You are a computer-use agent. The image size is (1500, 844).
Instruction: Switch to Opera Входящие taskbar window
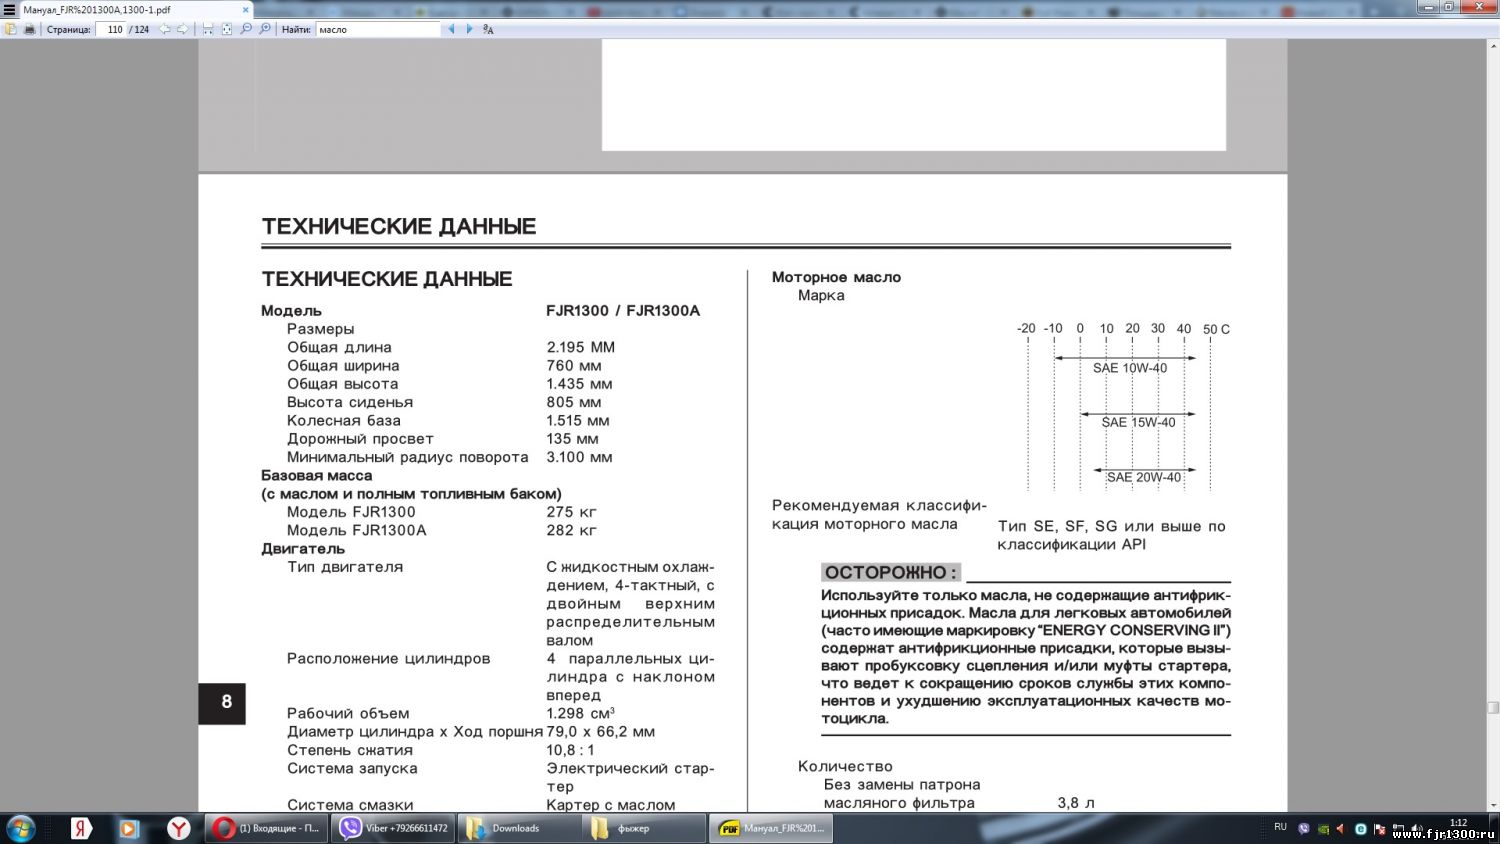tap(267, 828)
